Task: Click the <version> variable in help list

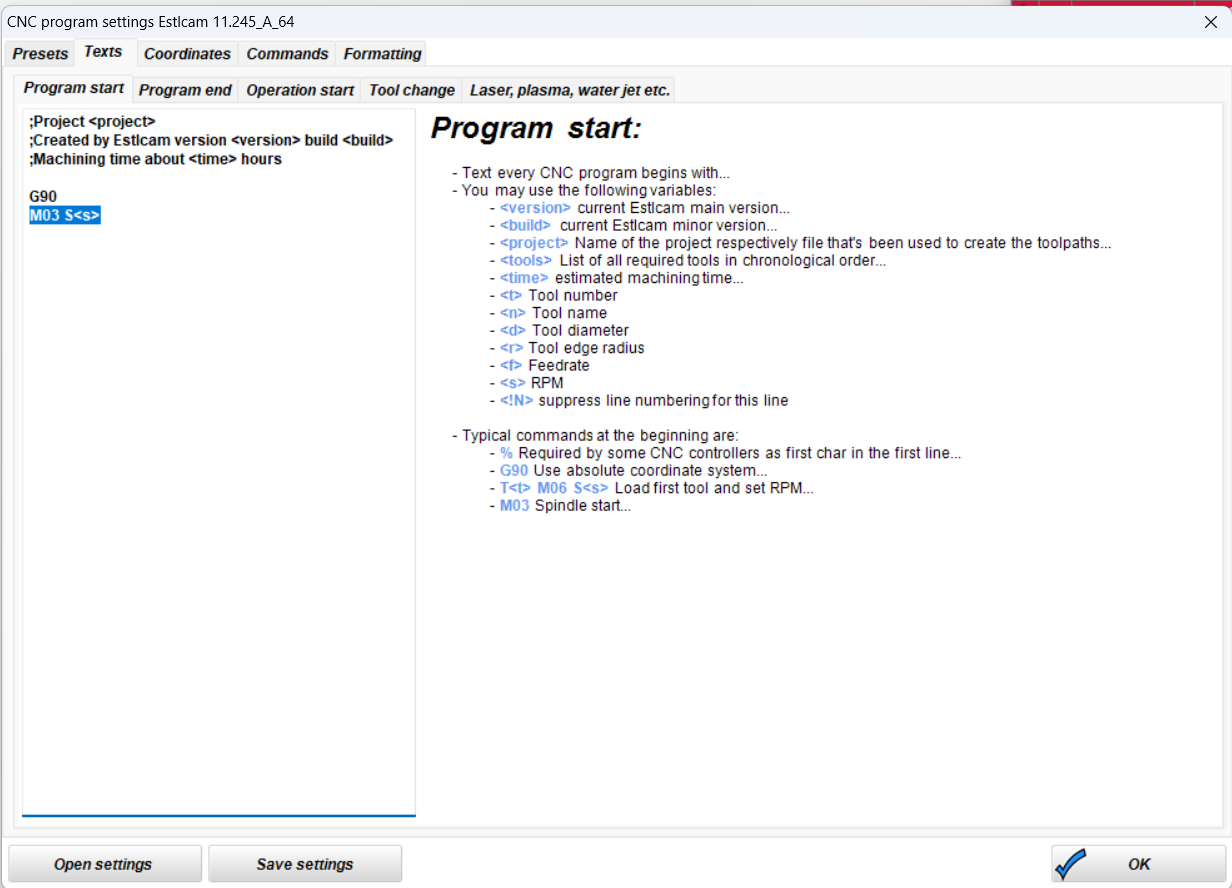Action: click(535, 208)
